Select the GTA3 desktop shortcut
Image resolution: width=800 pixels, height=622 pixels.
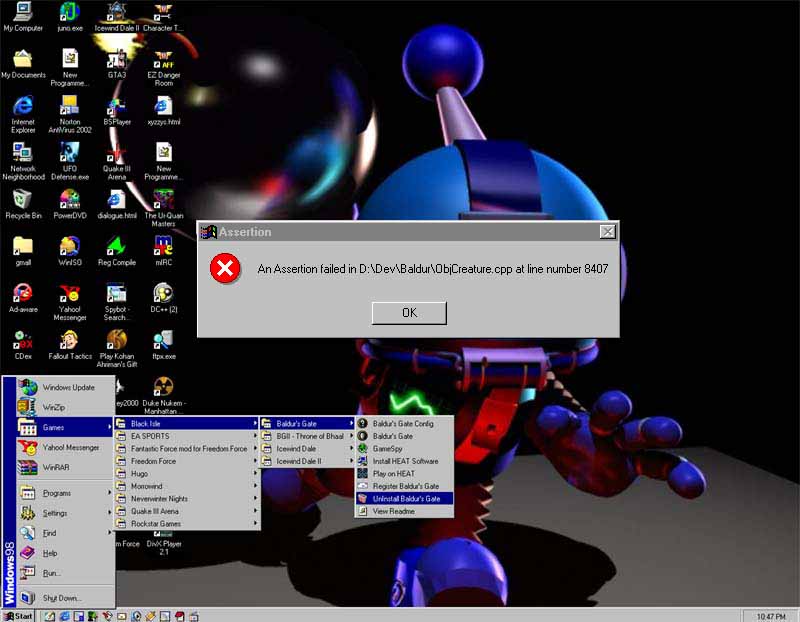point(117,64)
